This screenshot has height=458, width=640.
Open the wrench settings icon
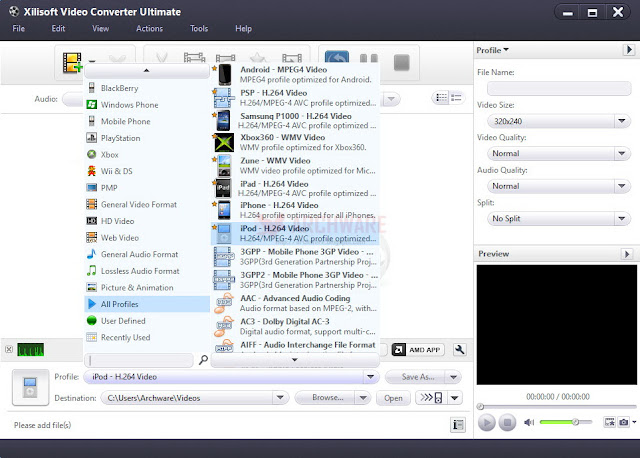tap(460, 350)
